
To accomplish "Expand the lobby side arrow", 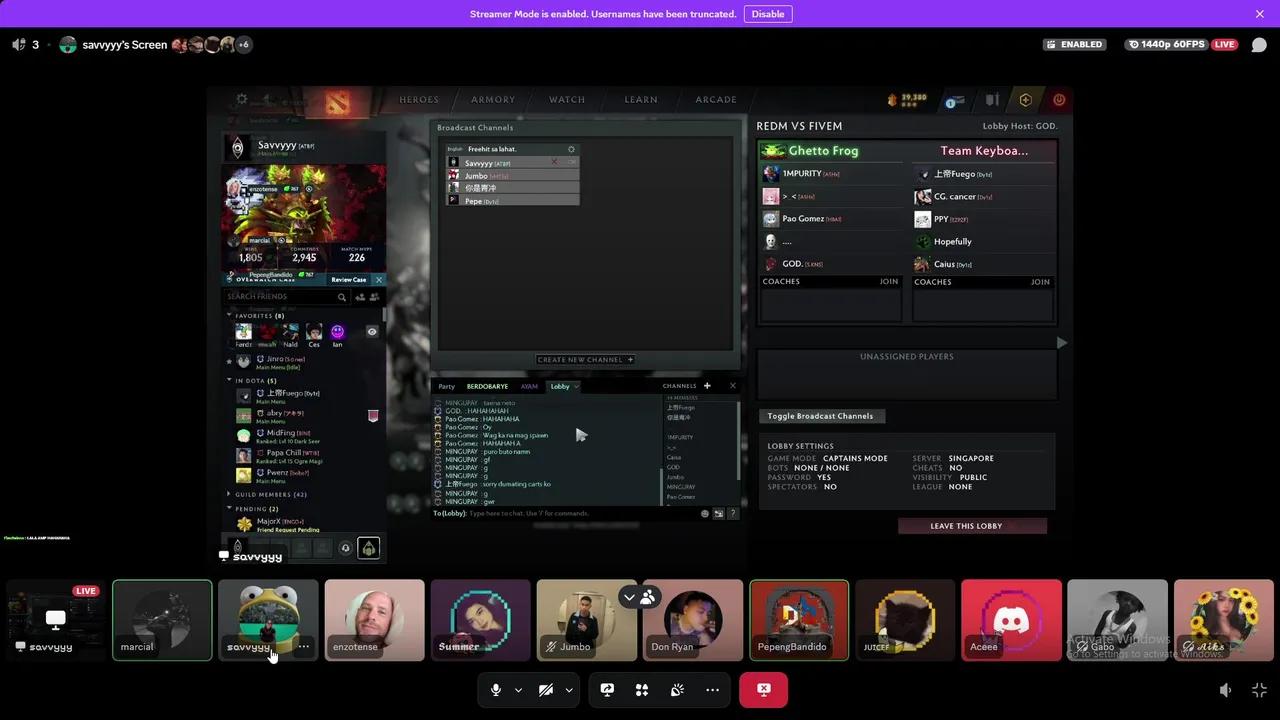I will (x=1062, y=343).
